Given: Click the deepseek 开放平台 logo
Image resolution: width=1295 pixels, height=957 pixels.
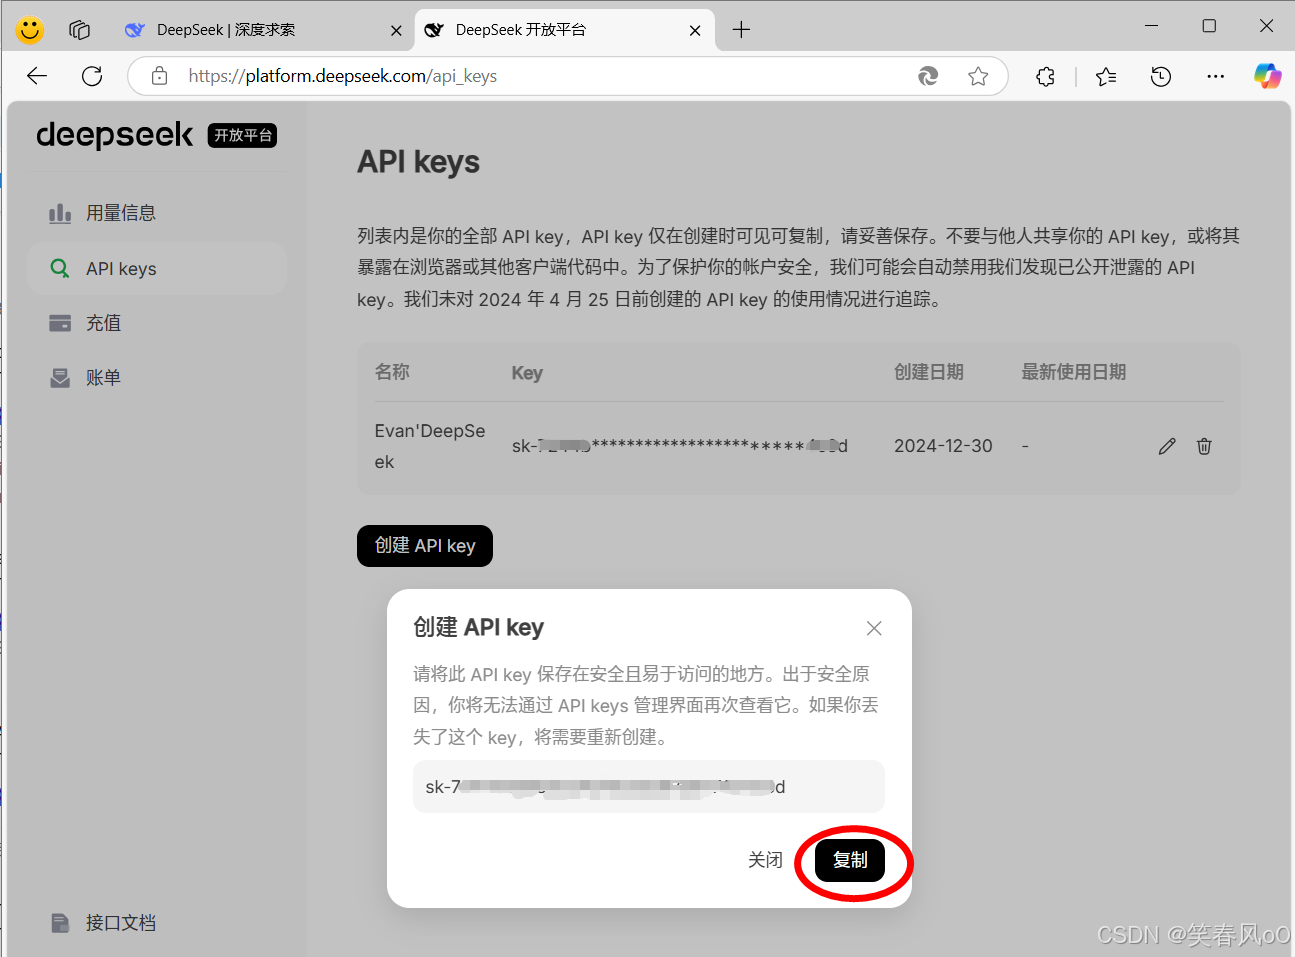Looking at the screenshot, I should 157,135.
